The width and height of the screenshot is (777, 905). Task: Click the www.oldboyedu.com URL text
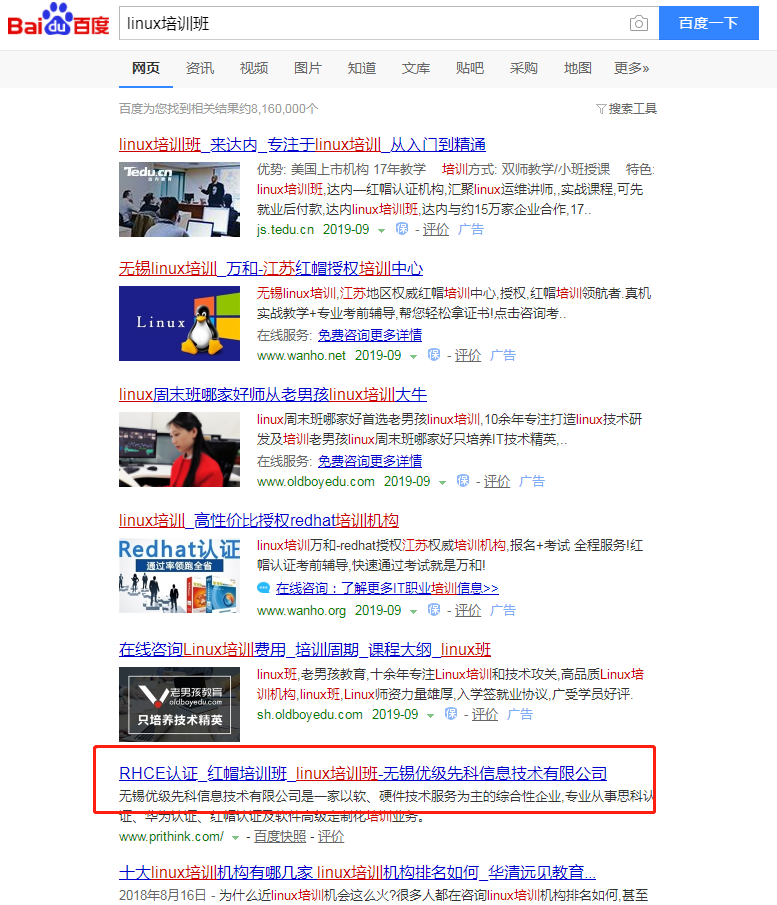coord(316,481)
